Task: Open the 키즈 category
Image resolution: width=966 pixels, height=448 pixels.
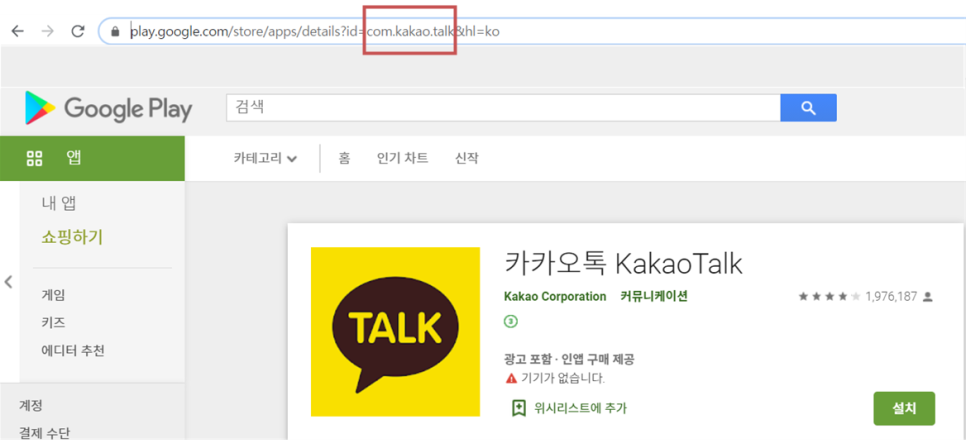Action: [x=53, y=323]
